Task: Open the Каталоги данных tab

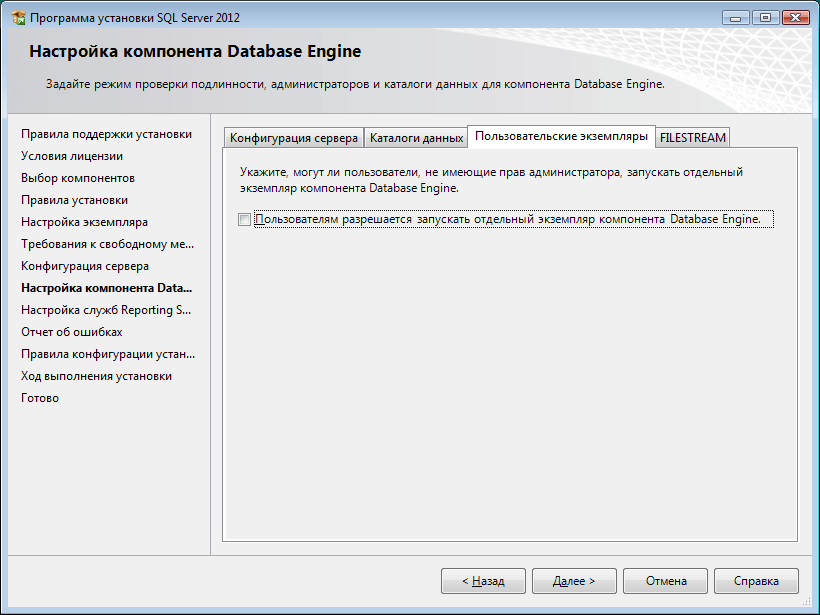Action: click(416, 138)
